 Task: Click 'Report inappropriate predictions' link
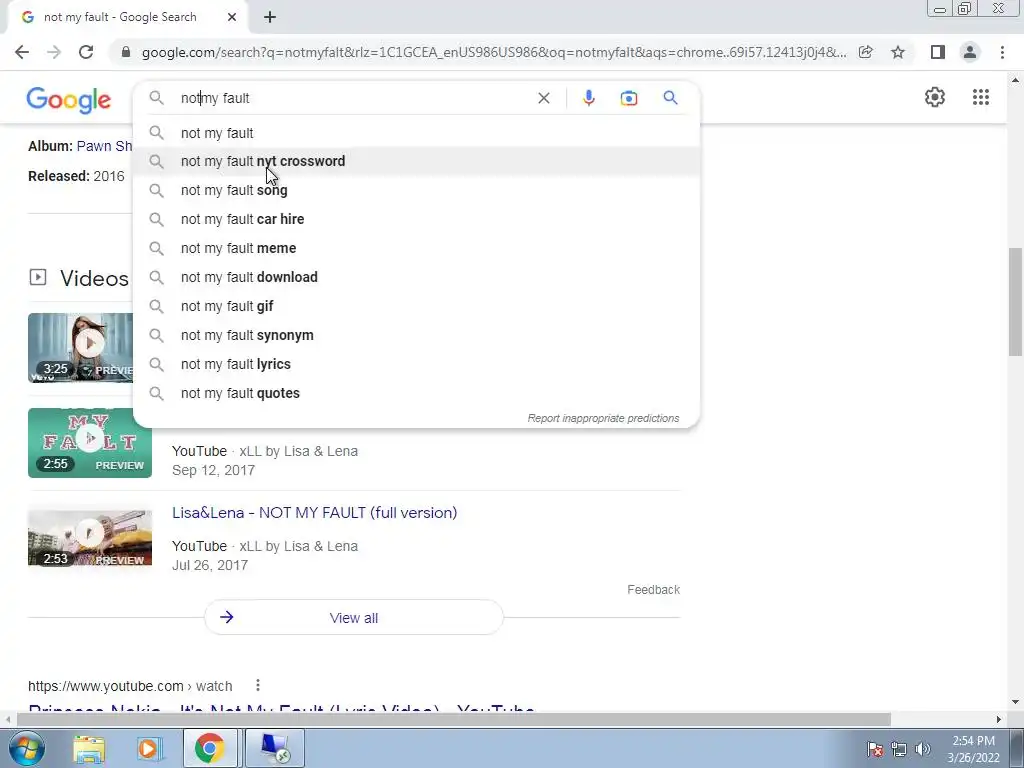[603, 418]
